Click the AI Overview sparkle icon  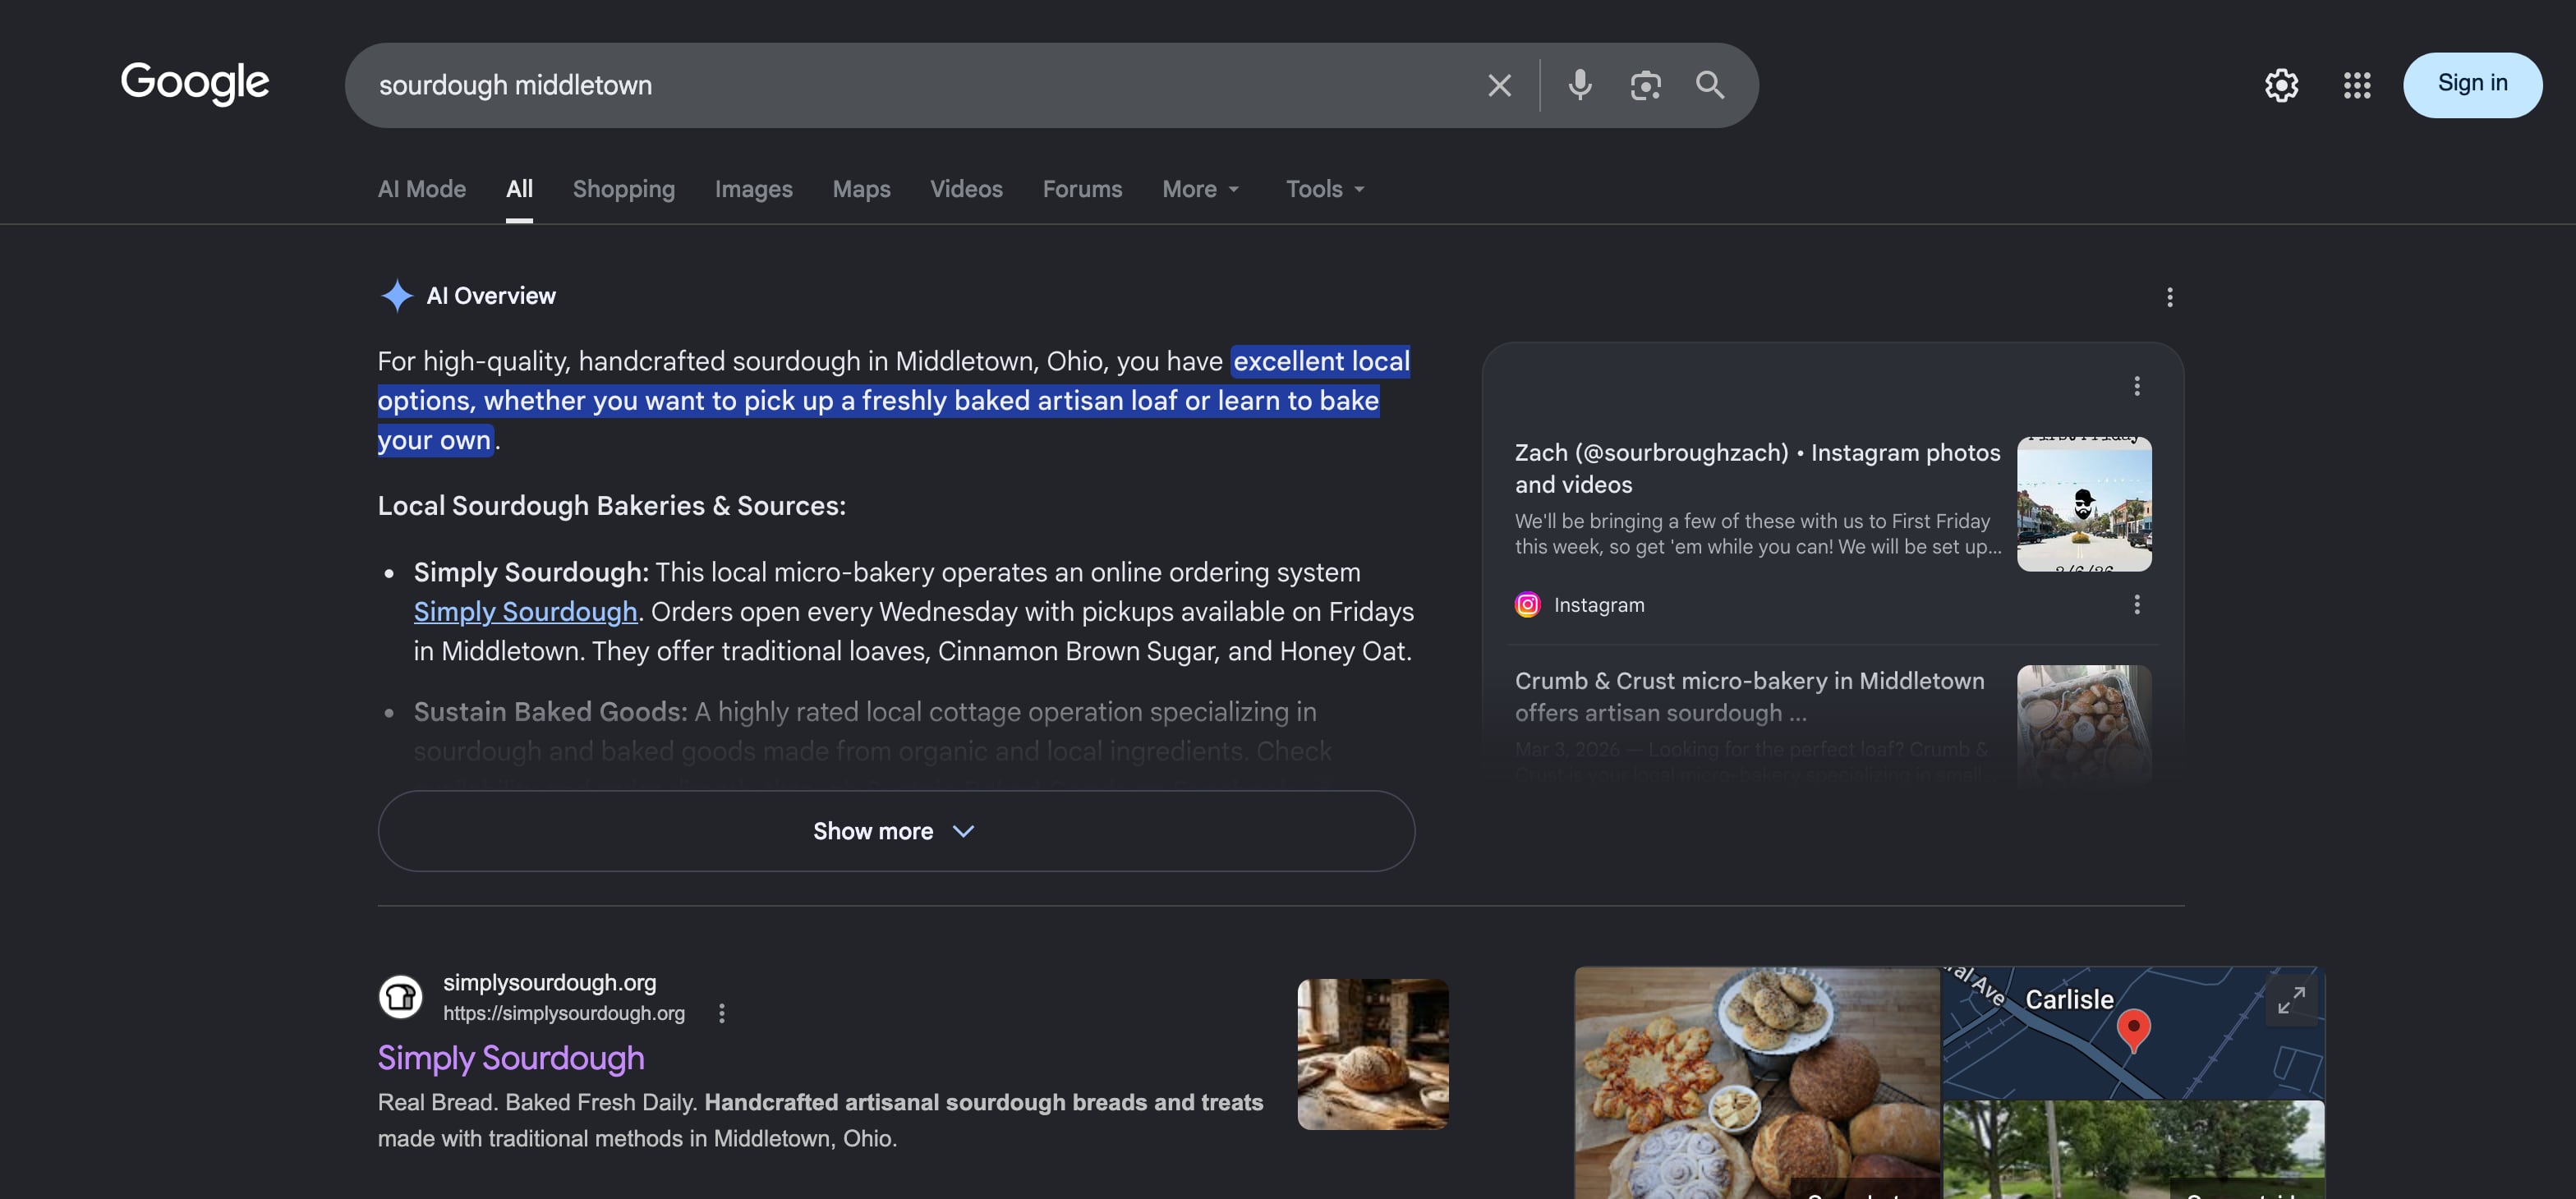tap(397, 295)
